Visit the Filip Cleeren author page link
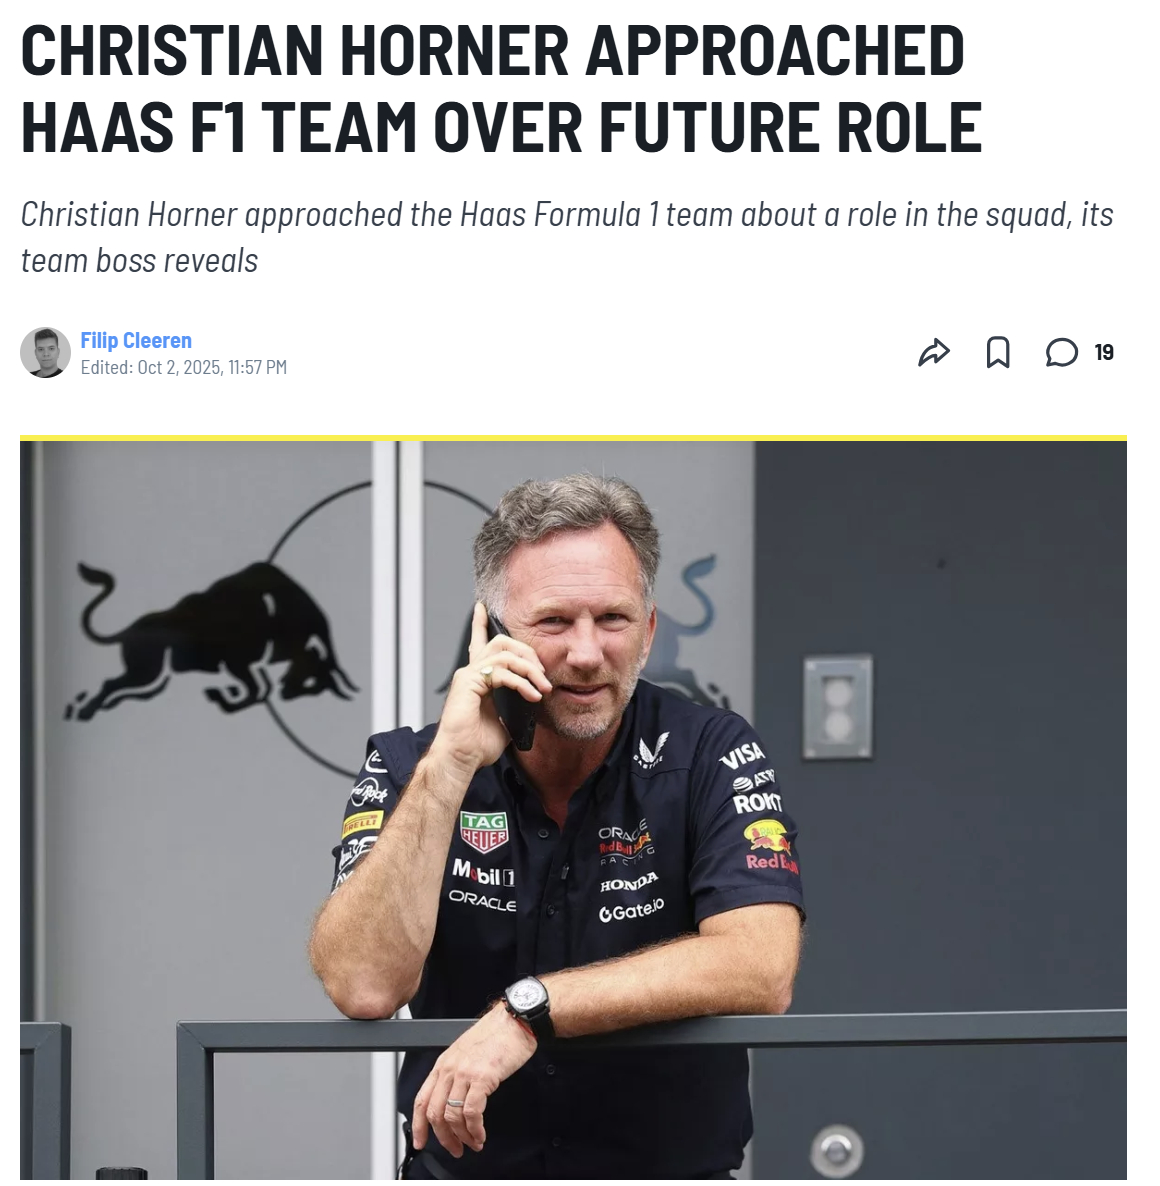The image size is (1160, 1186). pos(136,340)
